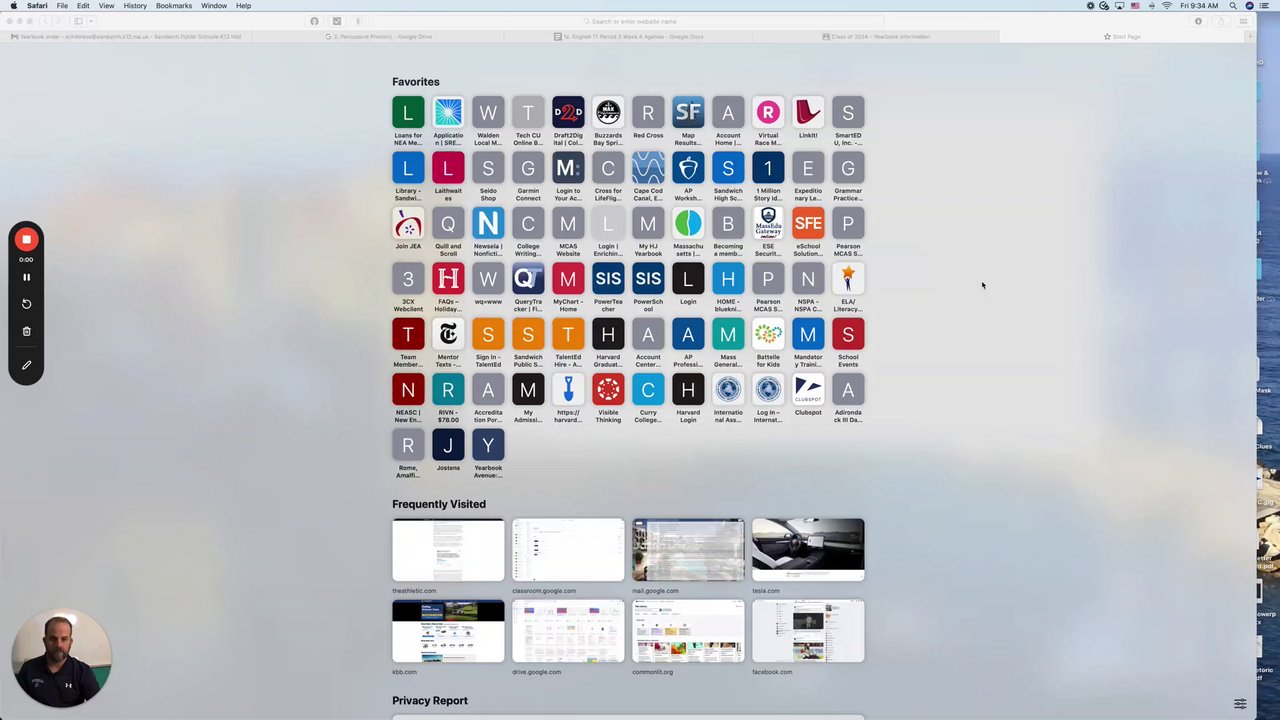1280x720 pixels.
Task: Open the Curry College favorite
Action: (648, 390)
